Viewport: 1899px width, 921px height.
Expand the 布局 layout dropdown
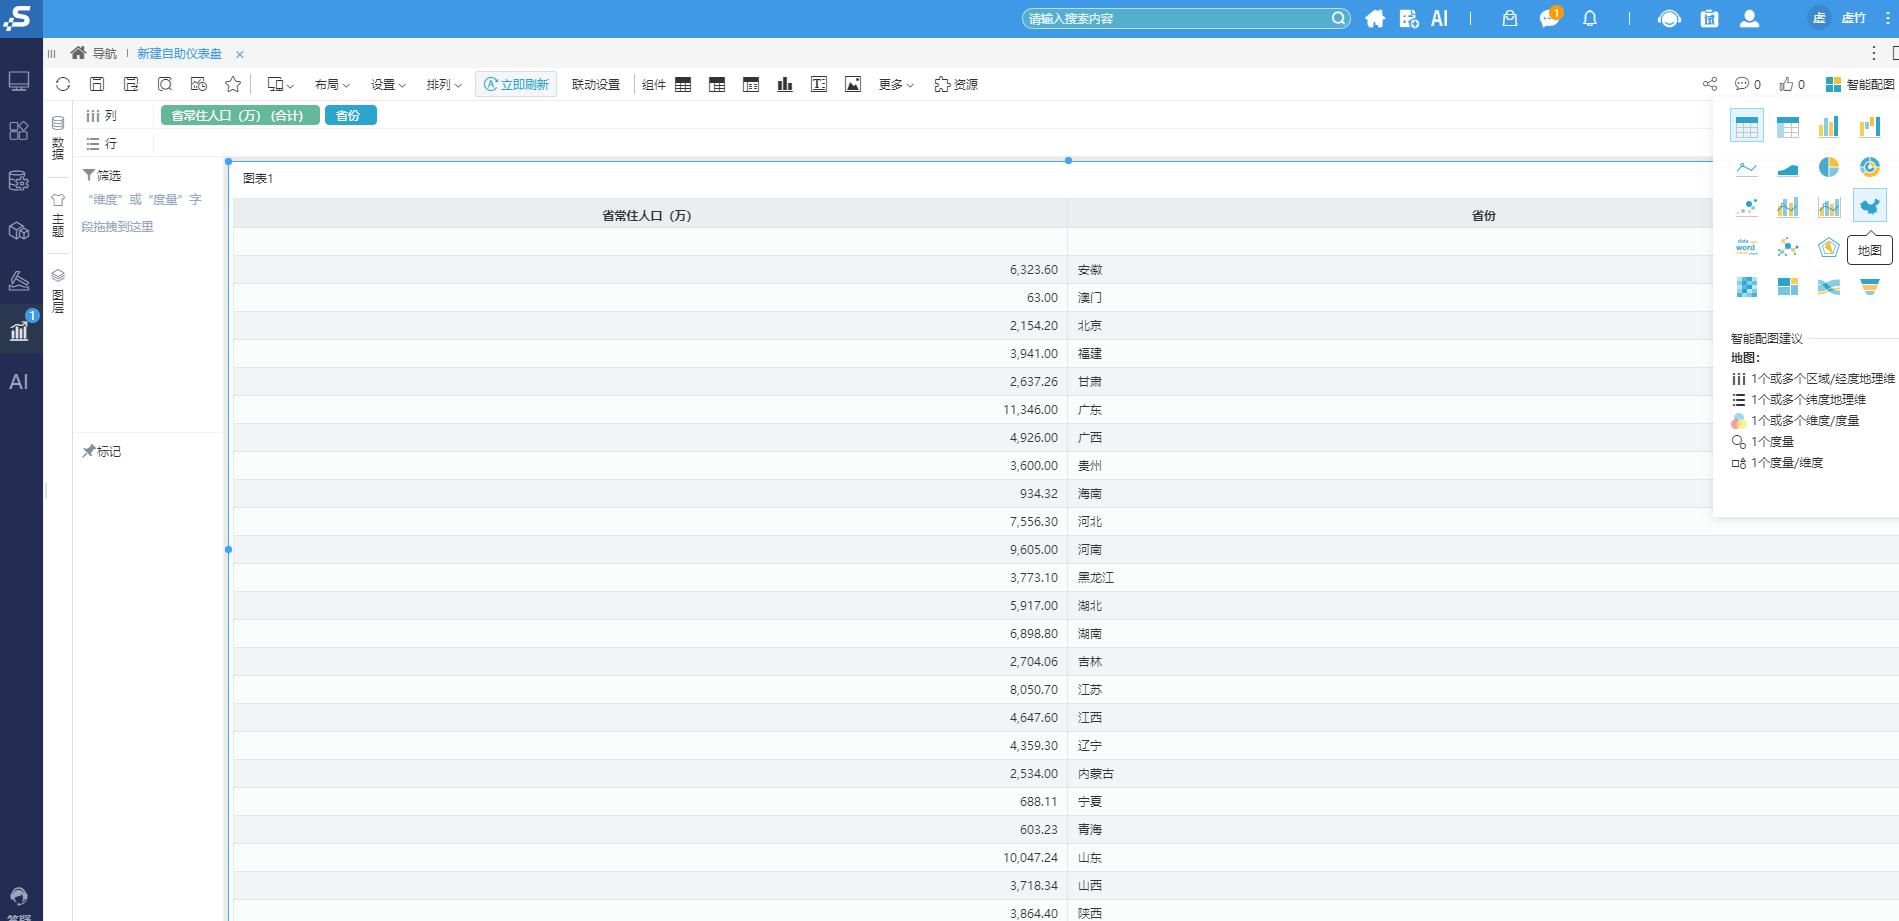(332, 85)
